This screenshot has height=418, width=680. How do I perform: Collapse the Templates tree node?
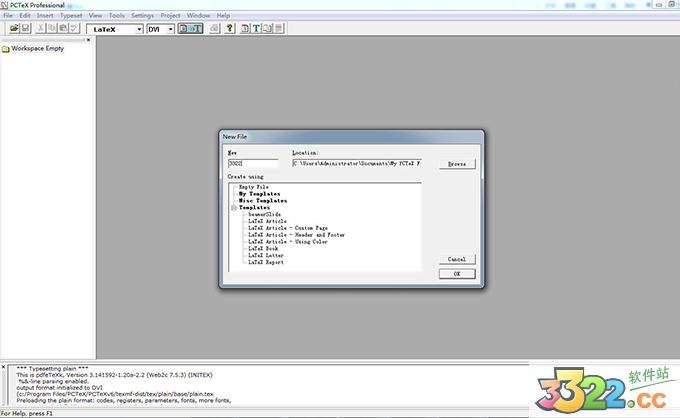tap(234, 208)
